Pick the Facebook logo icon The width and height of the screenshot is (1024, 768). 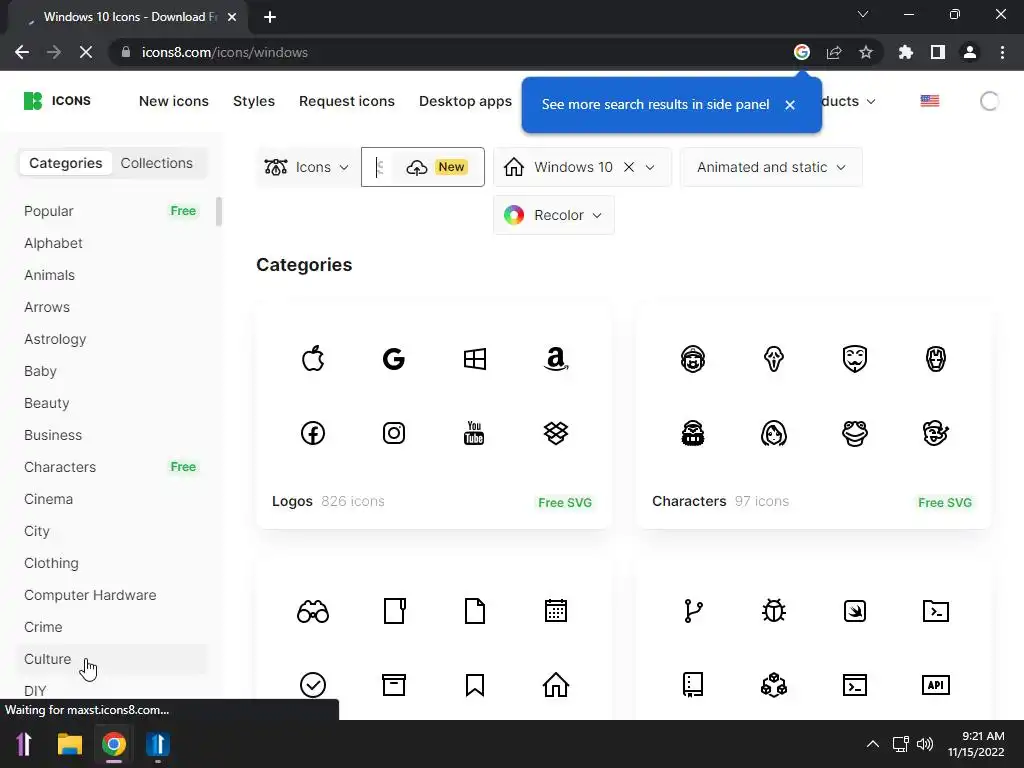point(313,433)
